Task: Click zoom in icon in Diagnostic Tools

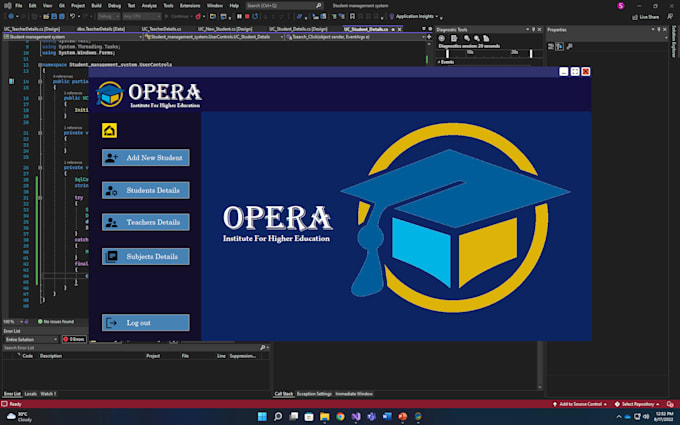Action: (467, 39)
